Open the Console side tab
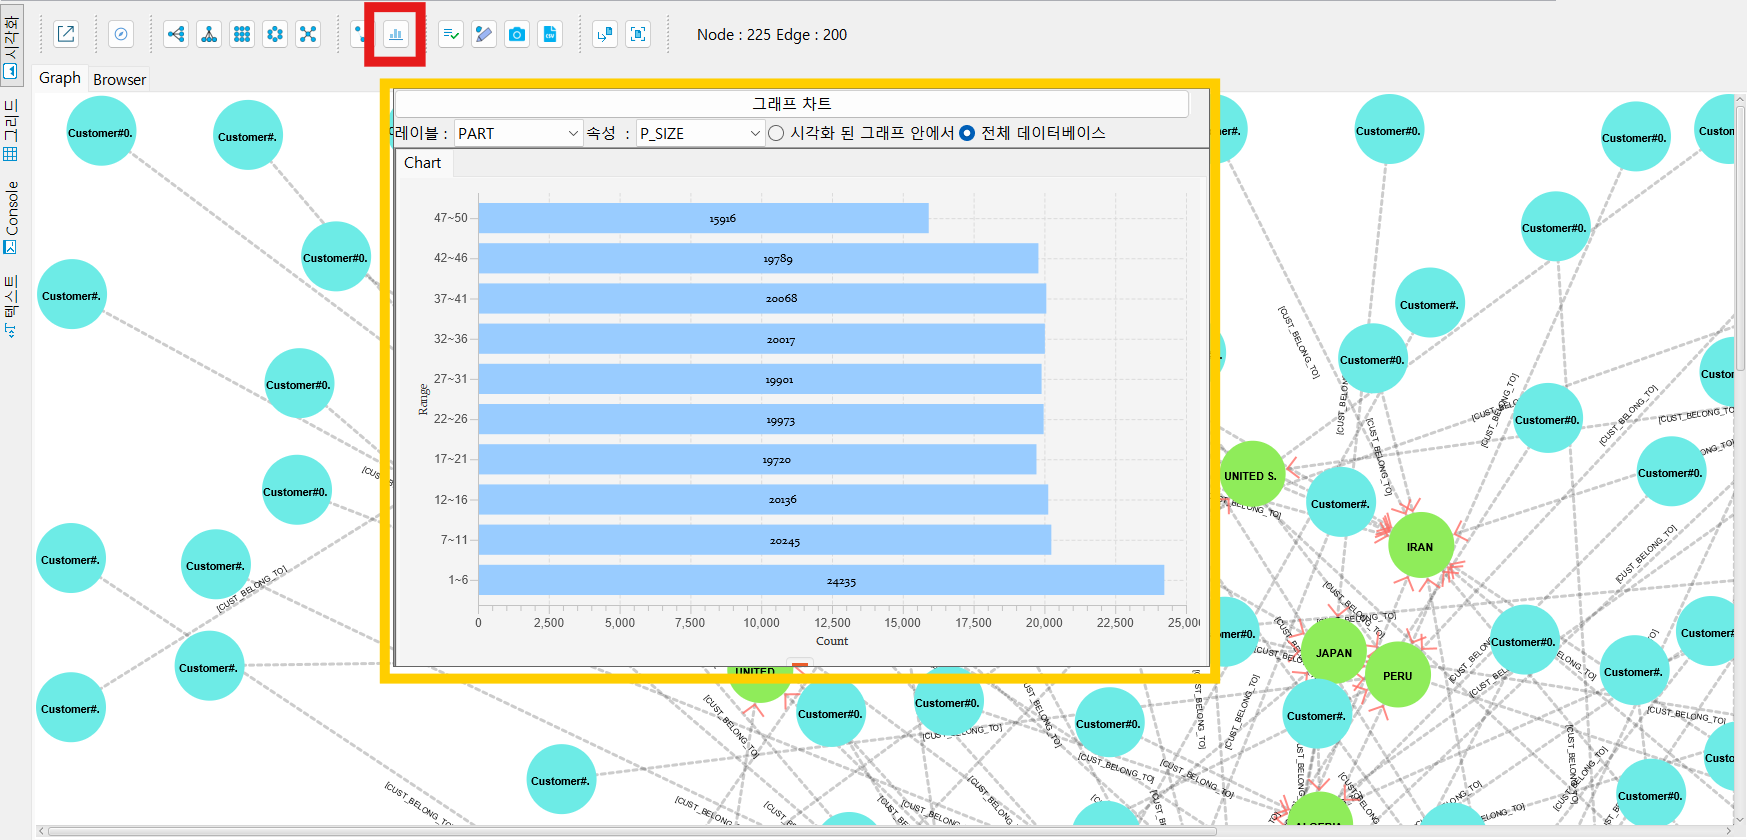 tap(11, 217)
